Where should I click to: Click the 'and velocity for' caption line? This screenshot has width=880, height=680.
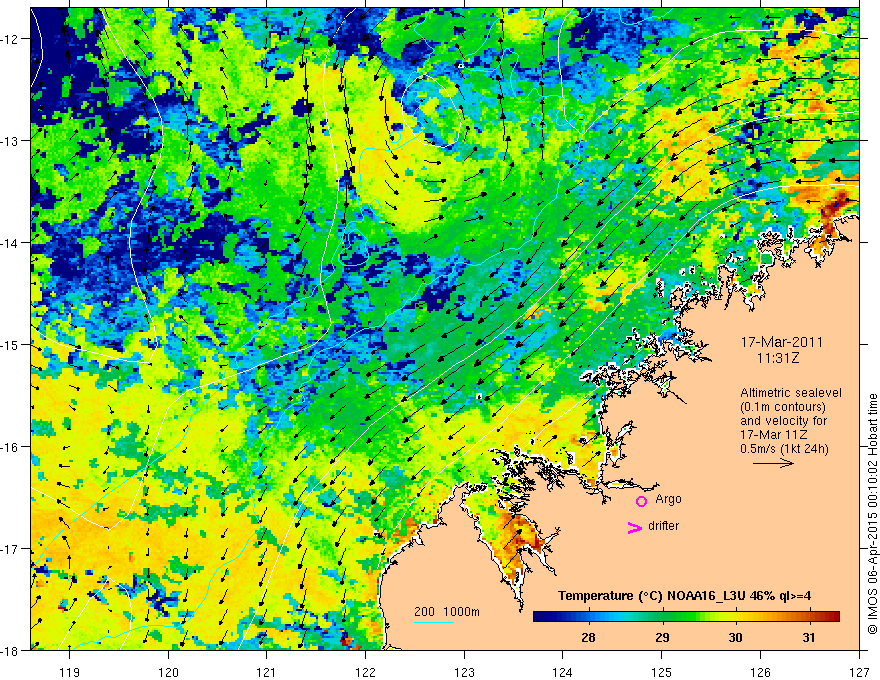click(783, 421)
